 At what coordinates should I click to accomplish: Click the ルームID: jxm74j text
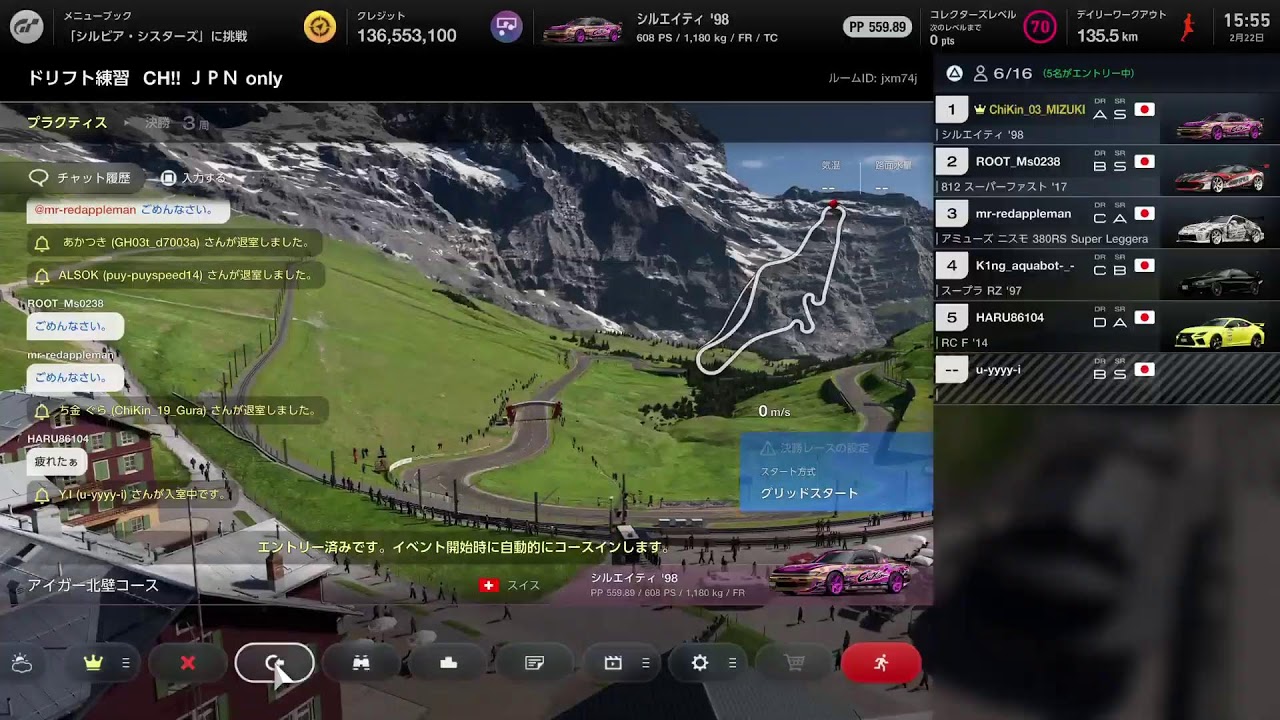tap(872, 78)
